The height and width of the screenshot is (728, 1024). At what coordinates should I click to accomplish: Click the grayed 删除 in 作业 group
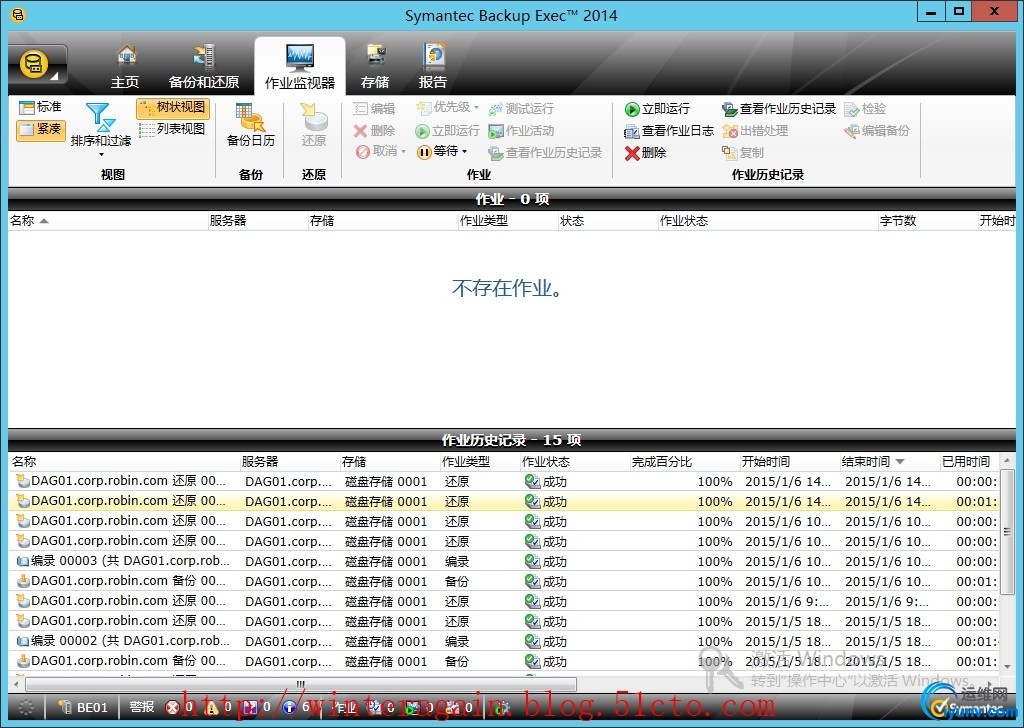coord(374,131)
